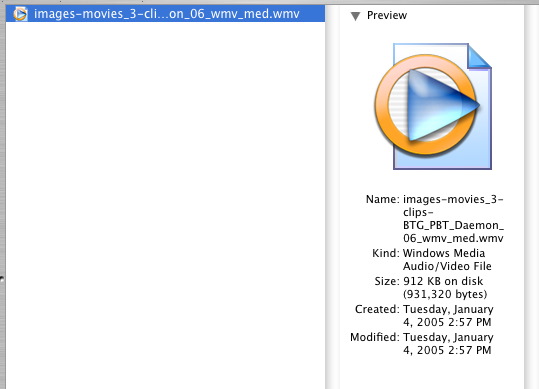Click the Size value 912 KB on disk

point(443,281)
